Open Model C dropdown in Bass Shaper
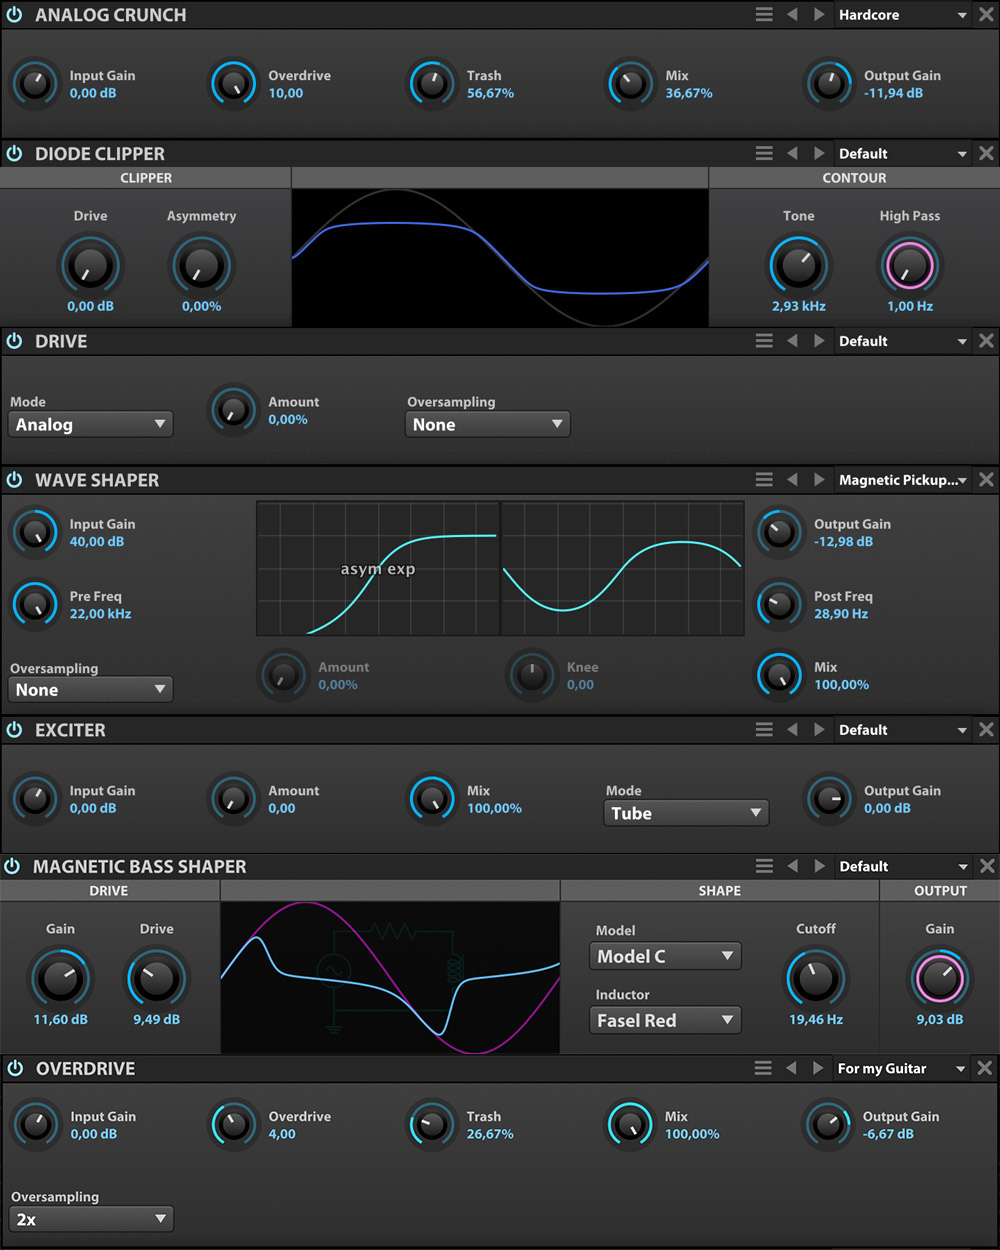The image size is (1000, 1250). coord(665,956)
